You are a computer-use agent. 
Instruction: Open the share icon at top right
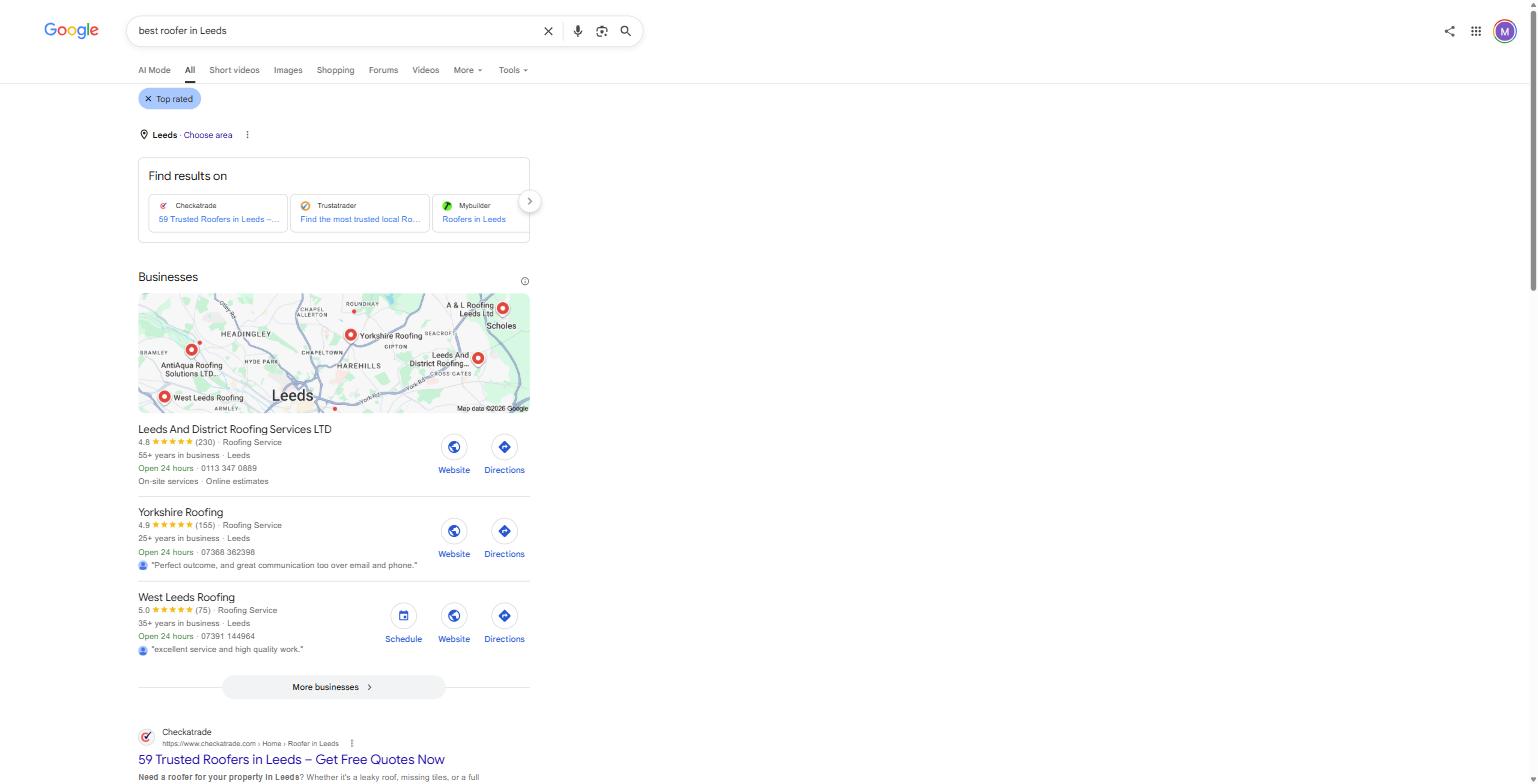coord(1449,31)
